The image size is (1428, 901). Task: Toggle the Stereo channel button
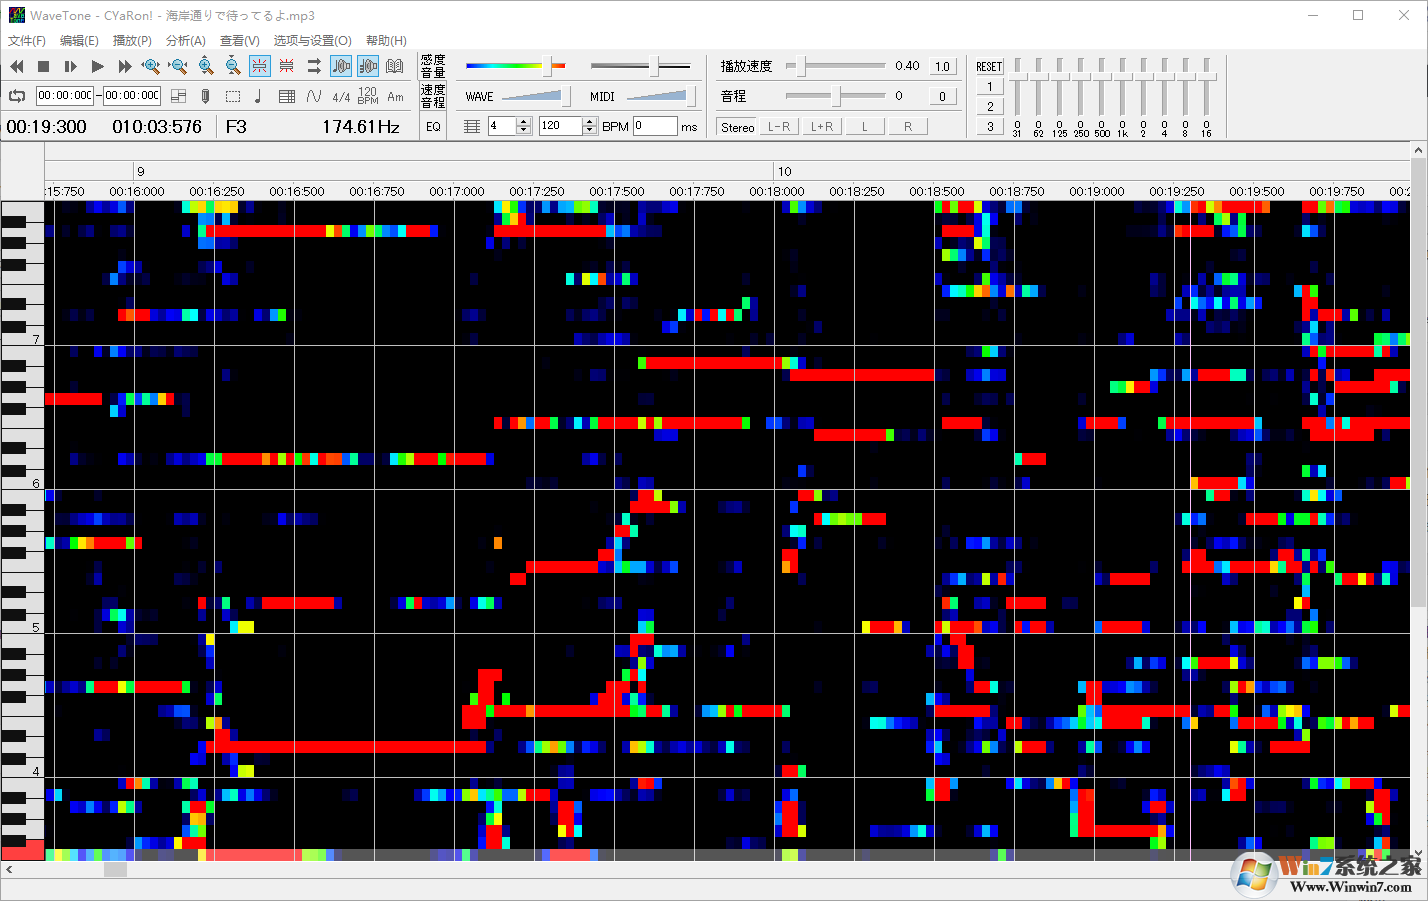point(737,127)
